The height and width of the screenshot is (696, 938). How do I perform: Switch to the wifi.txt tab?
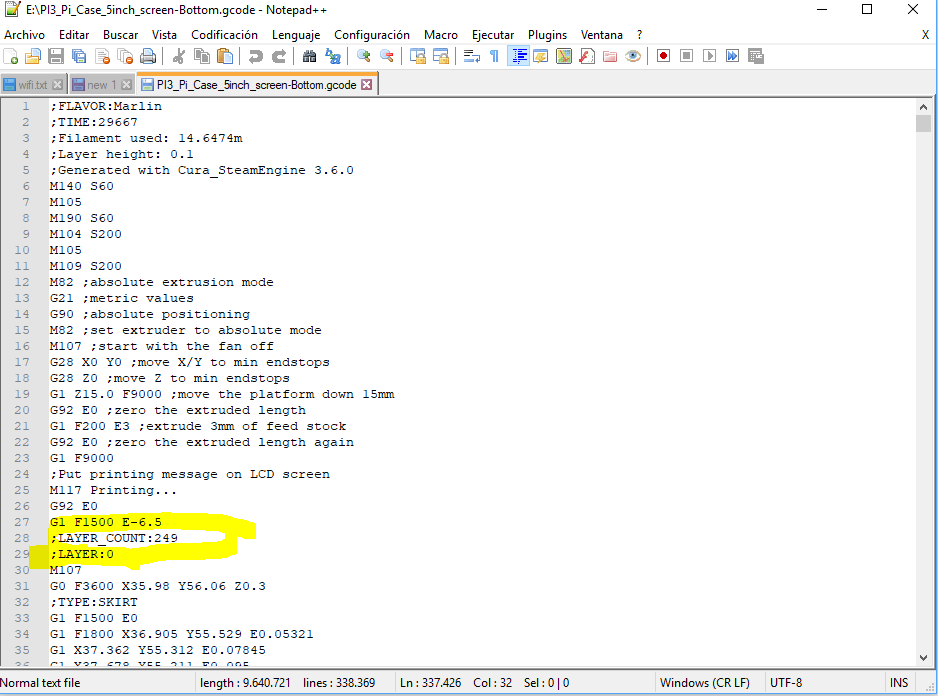(x=34, y=85)
